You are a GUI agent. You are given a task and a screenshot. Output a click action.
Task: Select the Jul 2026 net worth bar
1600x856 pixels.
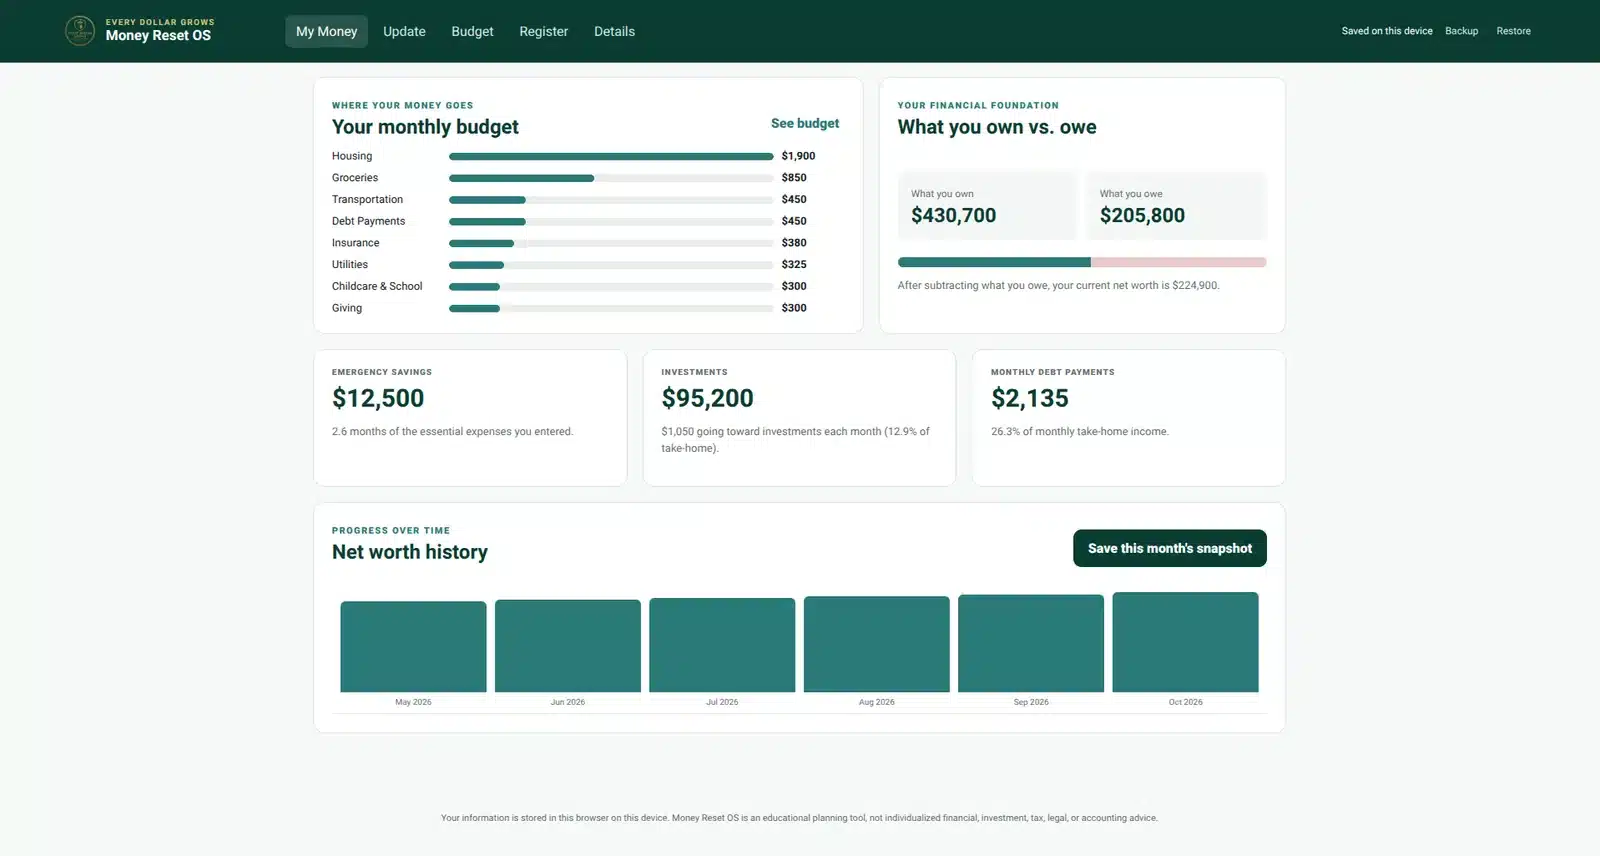tap(722, 645)
